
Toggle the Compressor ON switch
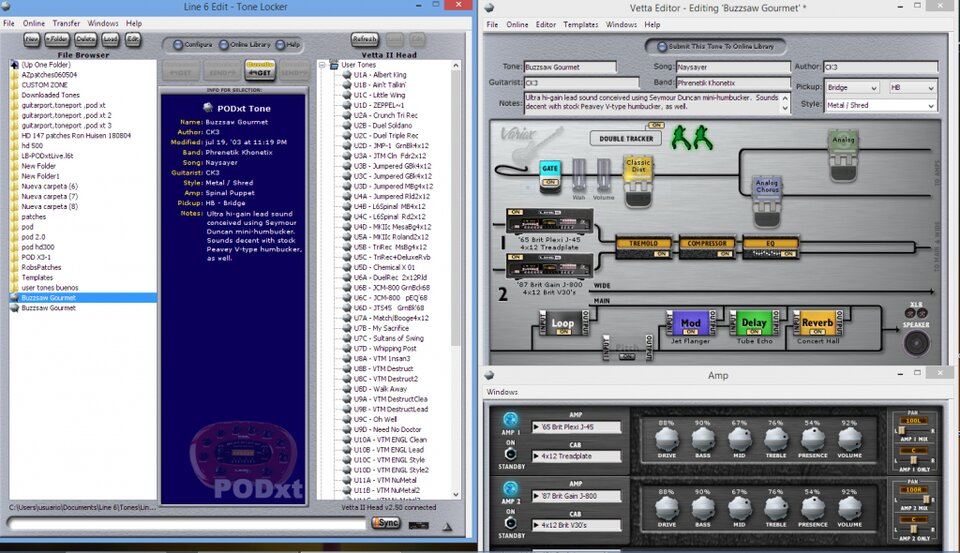(724, 254)
